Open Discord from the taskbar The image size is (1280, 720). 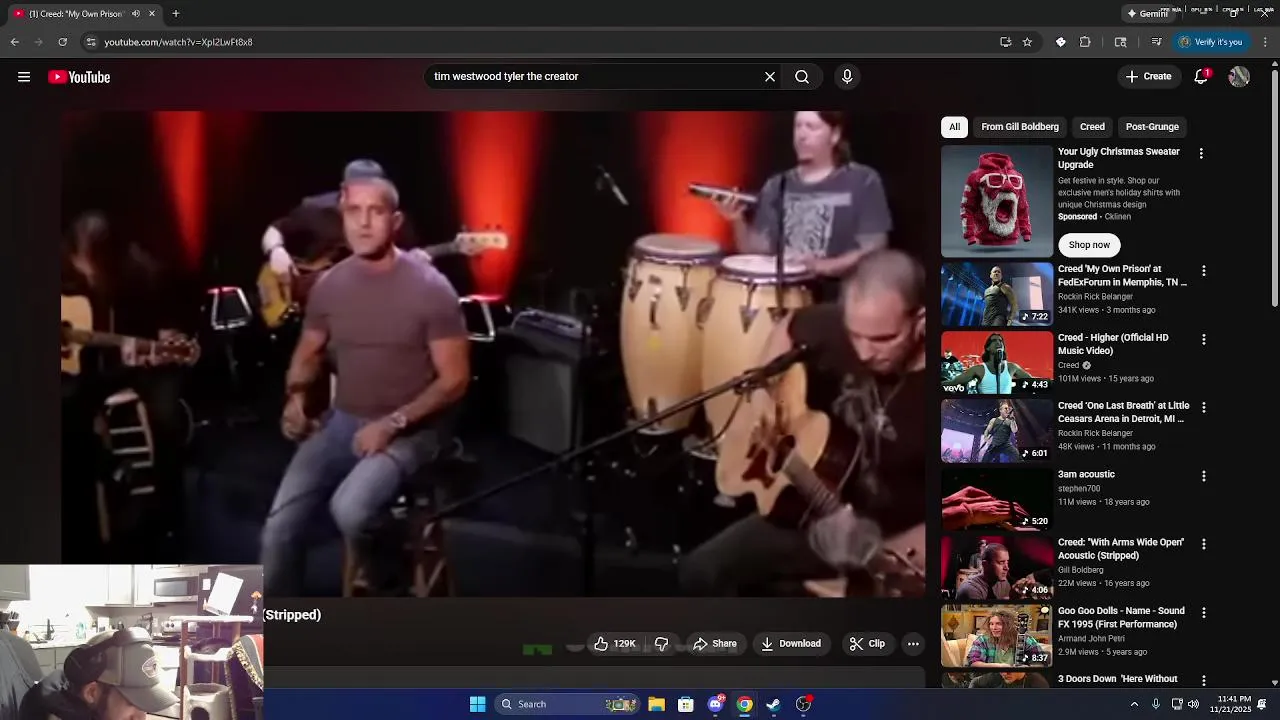pos(715,705)
